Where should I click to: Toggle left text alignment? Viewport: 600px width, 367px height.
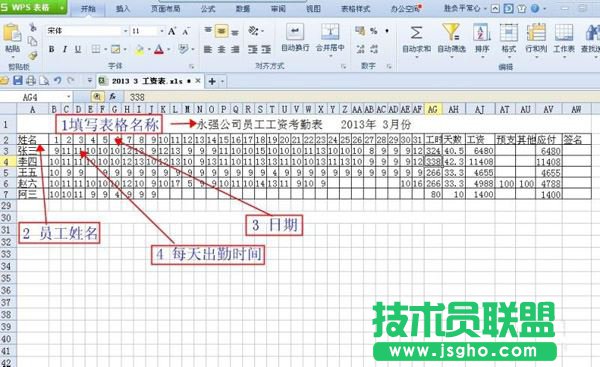click(208, 49)
